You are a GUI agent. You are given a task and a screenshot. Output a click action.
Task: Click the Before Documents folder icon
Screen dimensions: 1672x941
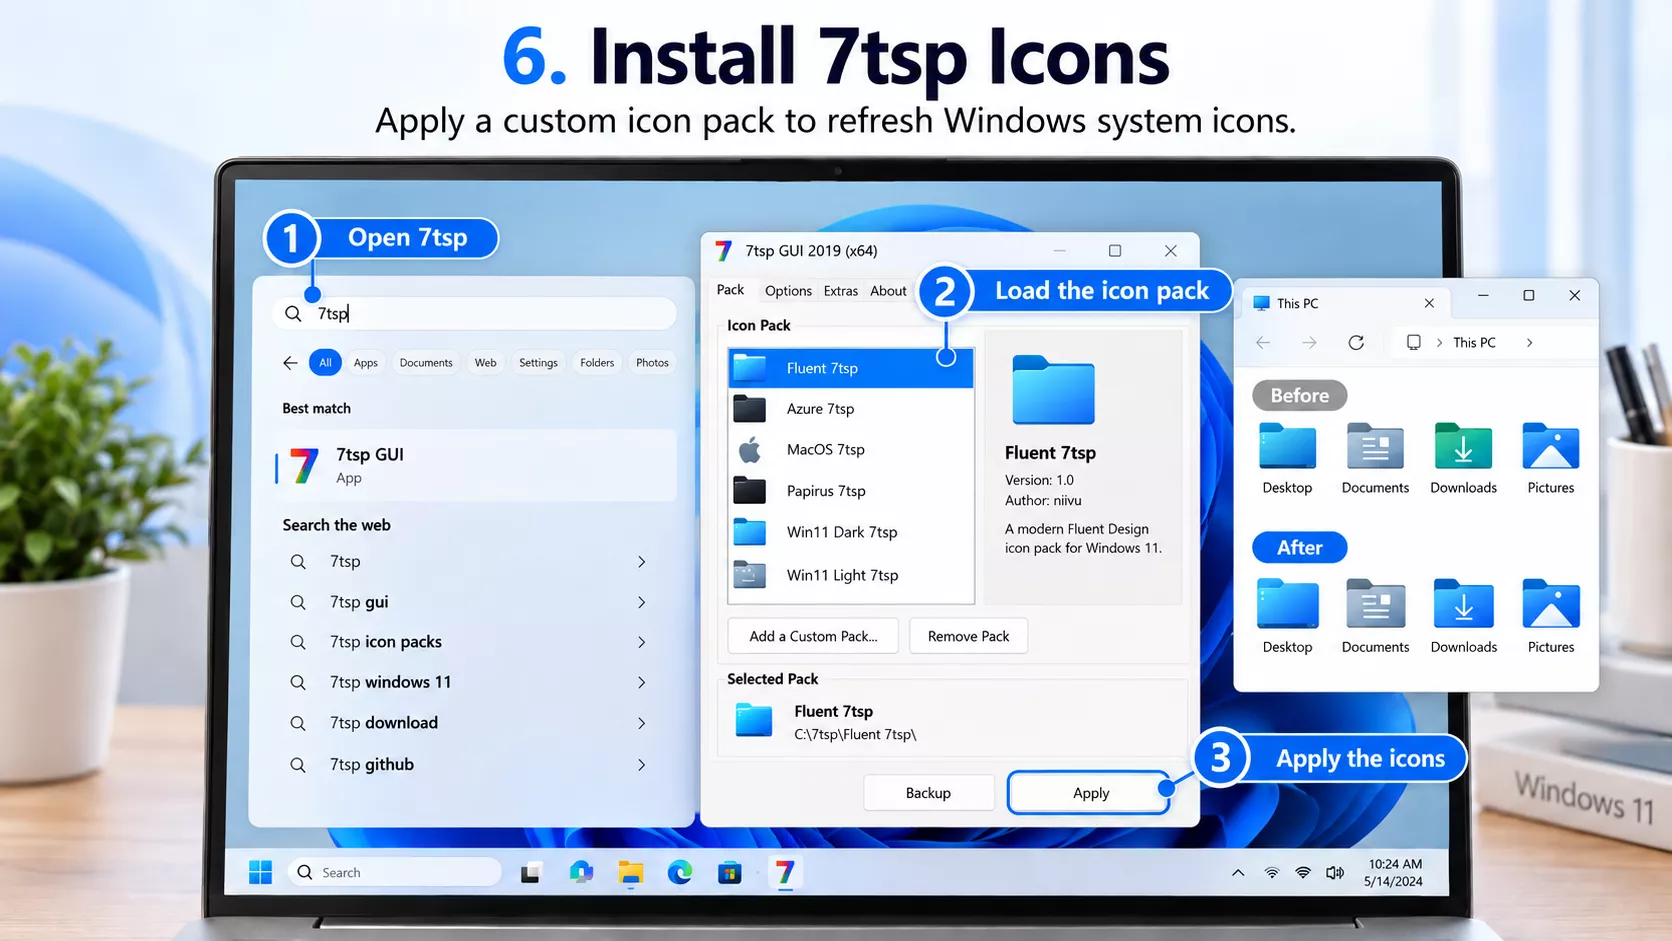(1375, 446)
